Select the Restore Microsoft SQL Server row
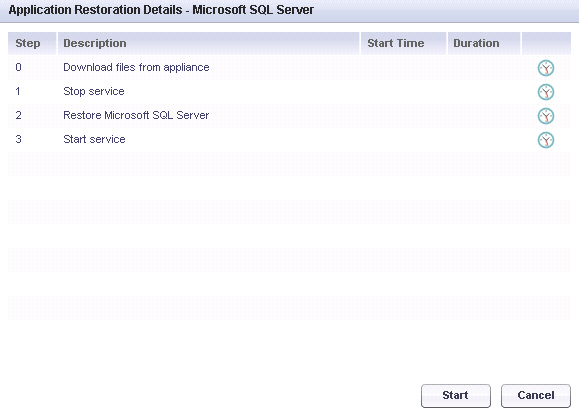The height and width of the screenshot is (415, 579). tap(290, 116)
